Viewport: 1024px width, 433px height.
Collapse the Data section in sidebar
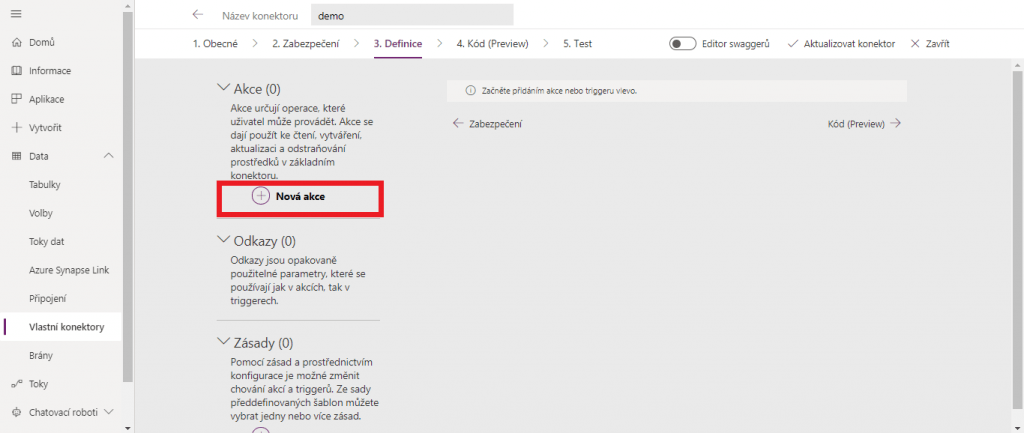tap(109, 156)
